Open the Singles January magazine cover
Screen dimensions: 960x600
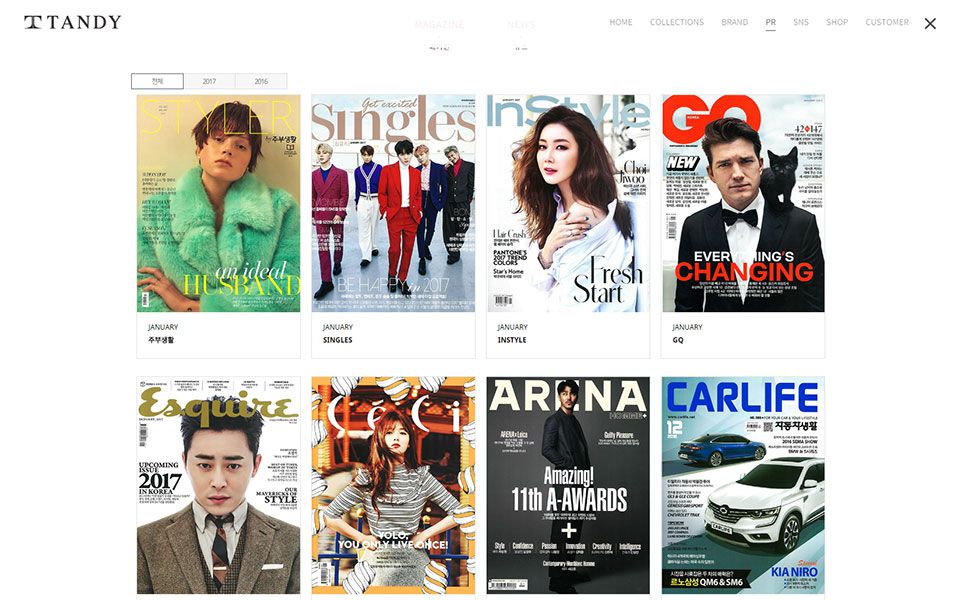[x=393, y=203]
